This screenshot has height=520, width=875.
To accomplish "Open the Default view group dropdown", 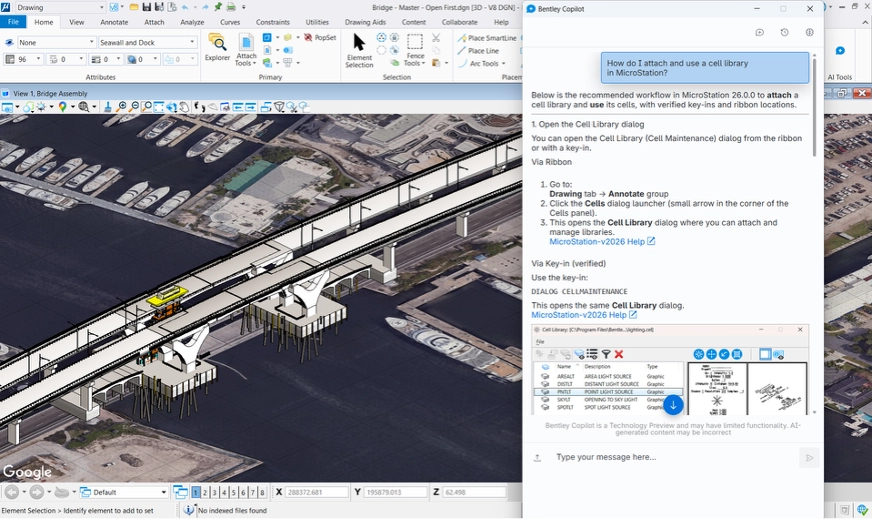I will (124, 492).
